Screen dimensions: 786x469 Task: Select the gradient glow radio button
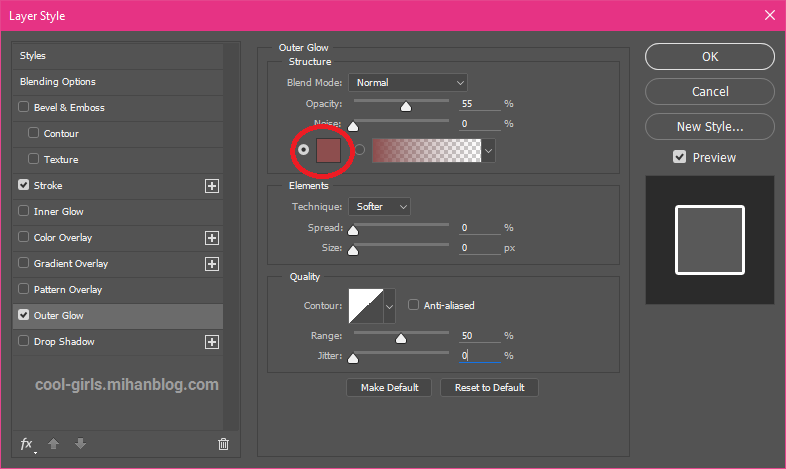click(x=360, y=149)
